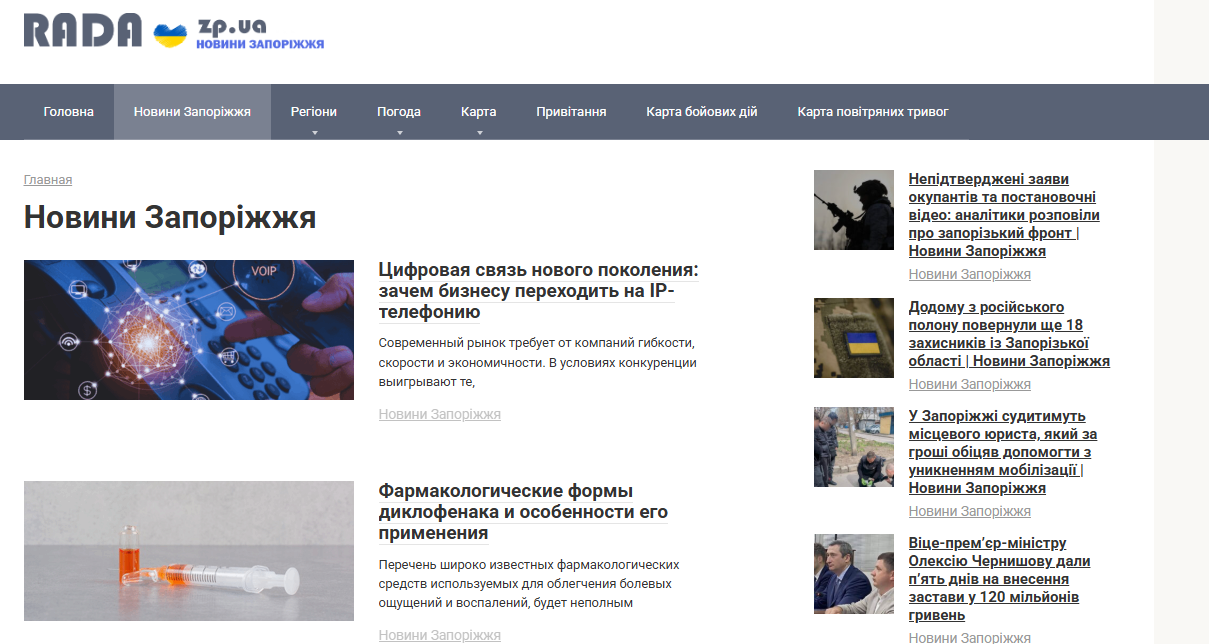
Task: Open the Ukrainian flag patch thumbnail
Action: coord(854,338)
